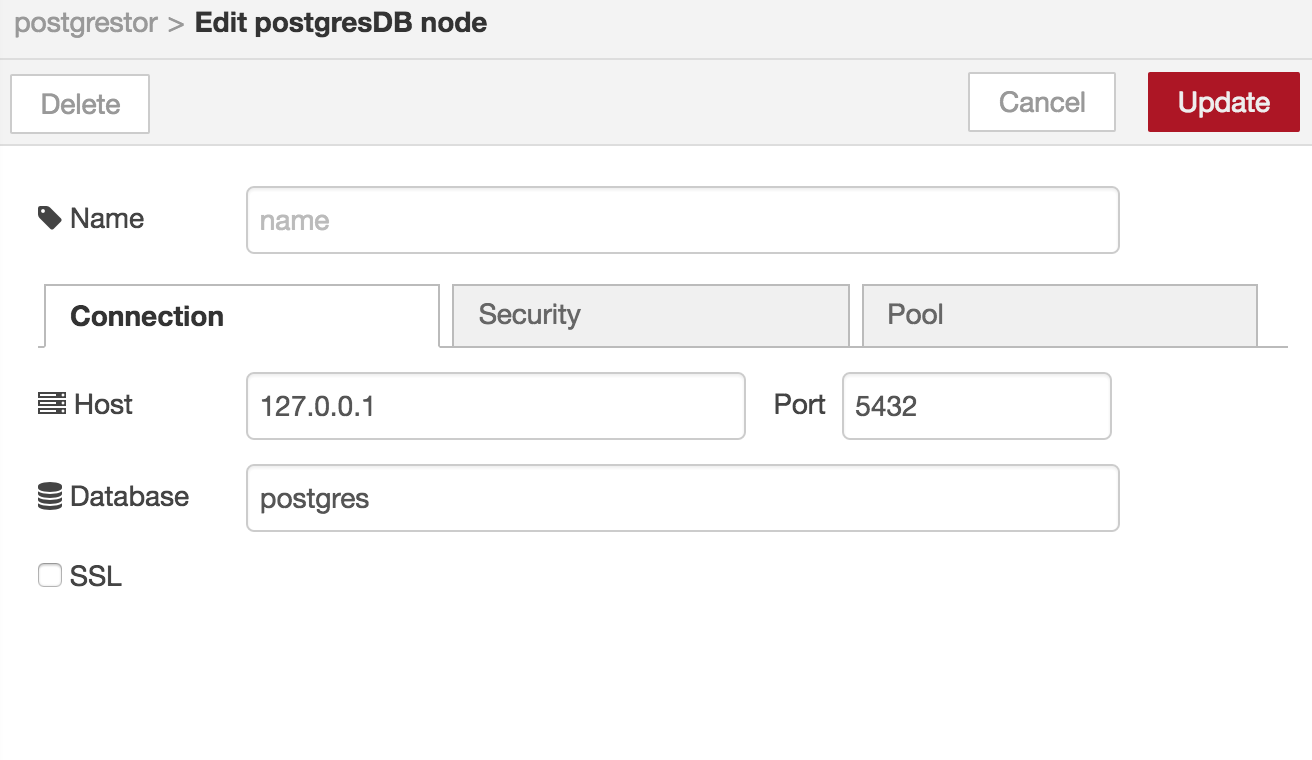1312x760 pixels.
Task: Click the Edit postgresDB node title
Action: [341, 23]
